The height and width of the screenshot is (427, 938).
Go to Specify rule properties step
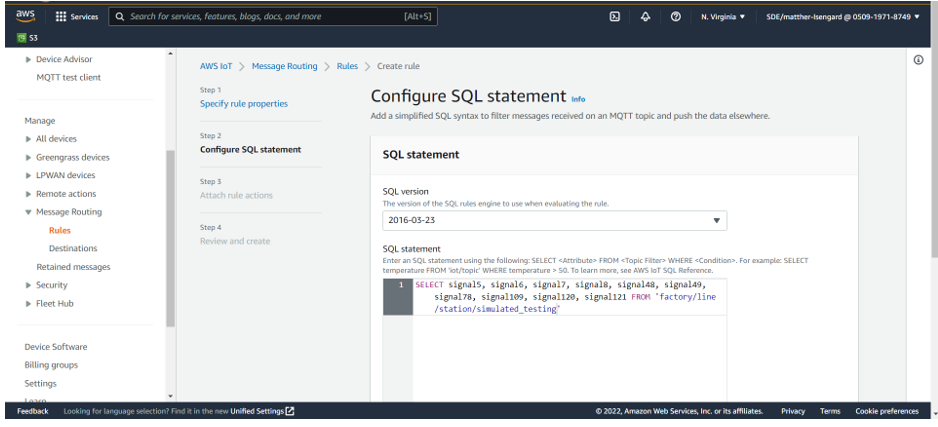(x=243, y=104)
